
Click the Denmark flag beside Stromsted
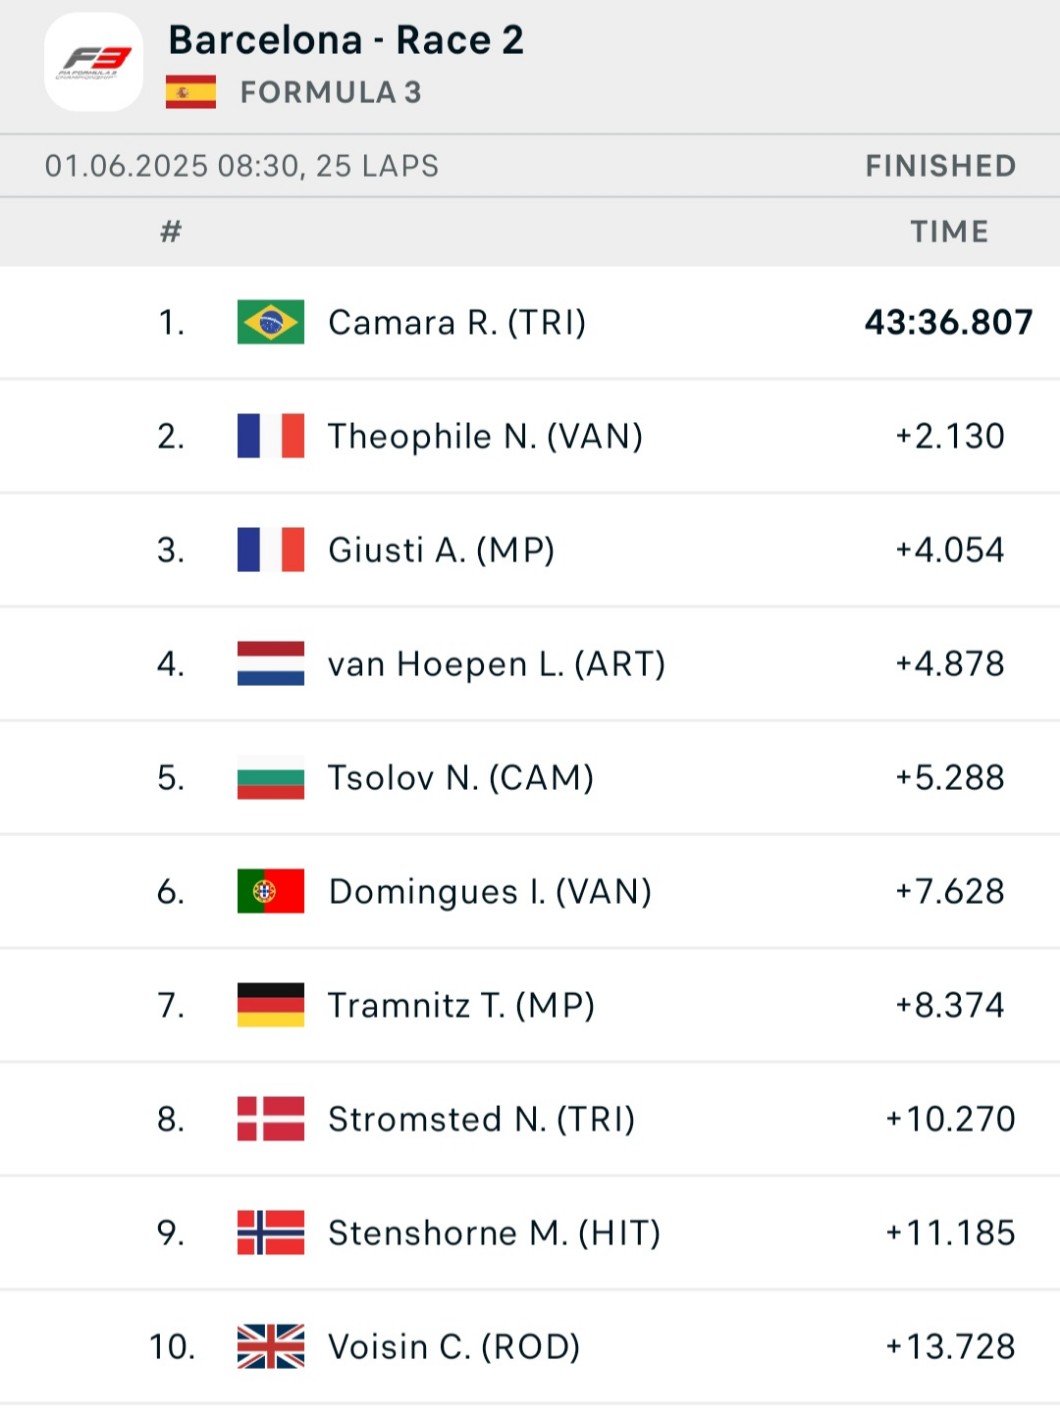[270, 1119]
